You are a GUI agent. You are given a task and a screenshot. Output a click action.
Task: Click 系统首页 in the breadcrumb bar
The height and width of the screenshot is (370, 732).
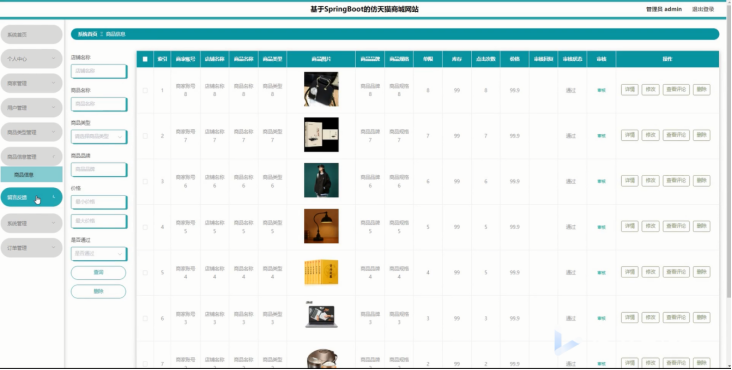[x=88, y=34]
